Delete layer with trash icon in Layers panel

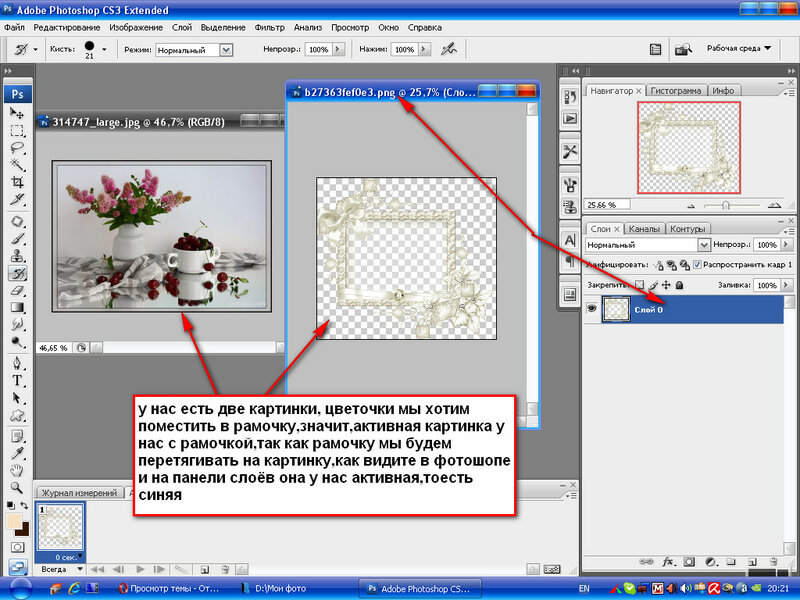pos(774,562)
